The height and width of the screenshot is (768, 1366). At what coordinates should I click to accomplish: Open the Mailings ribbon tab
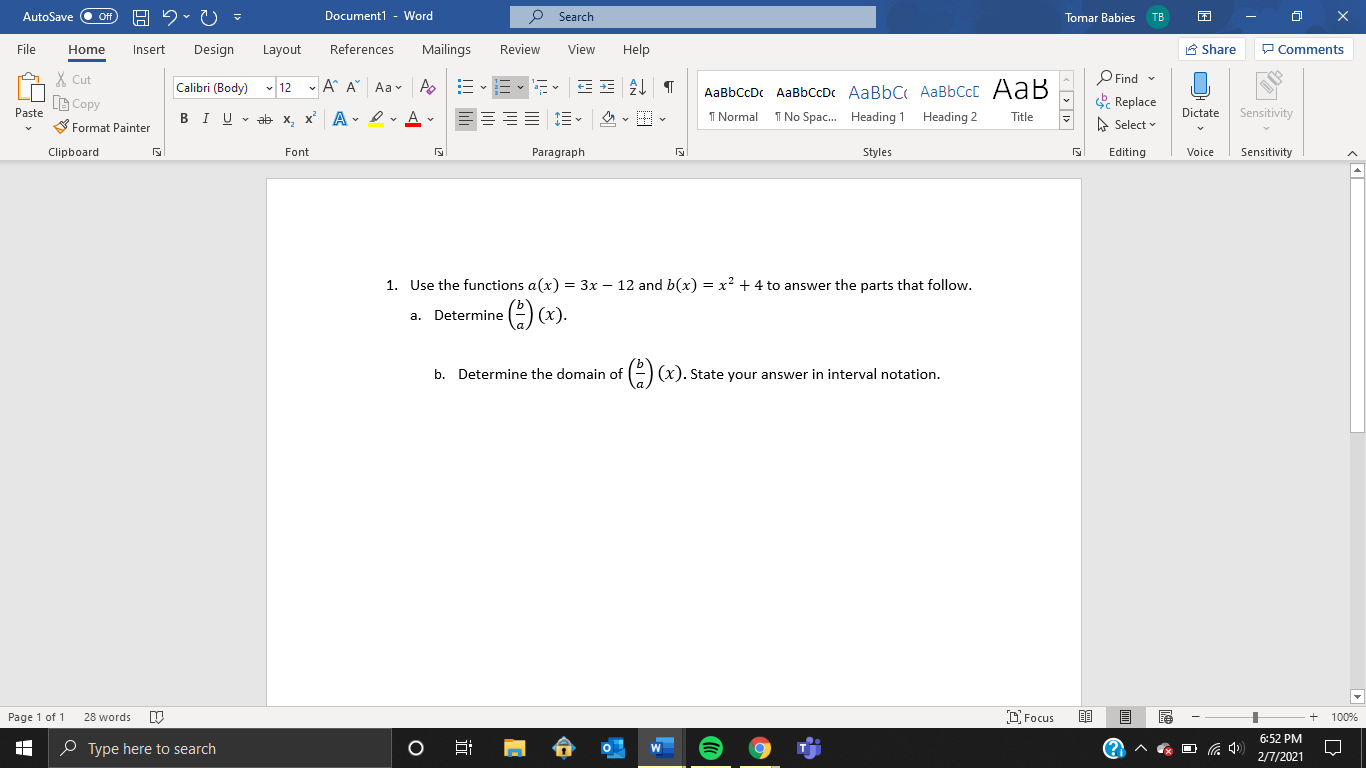coord(446,49)
